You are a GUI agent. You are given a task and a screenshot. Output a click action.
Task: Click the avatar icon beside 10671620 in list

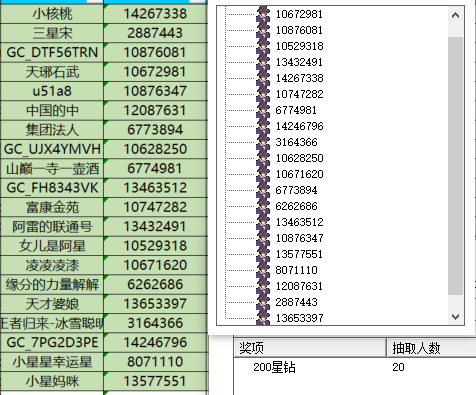[263, 174]
